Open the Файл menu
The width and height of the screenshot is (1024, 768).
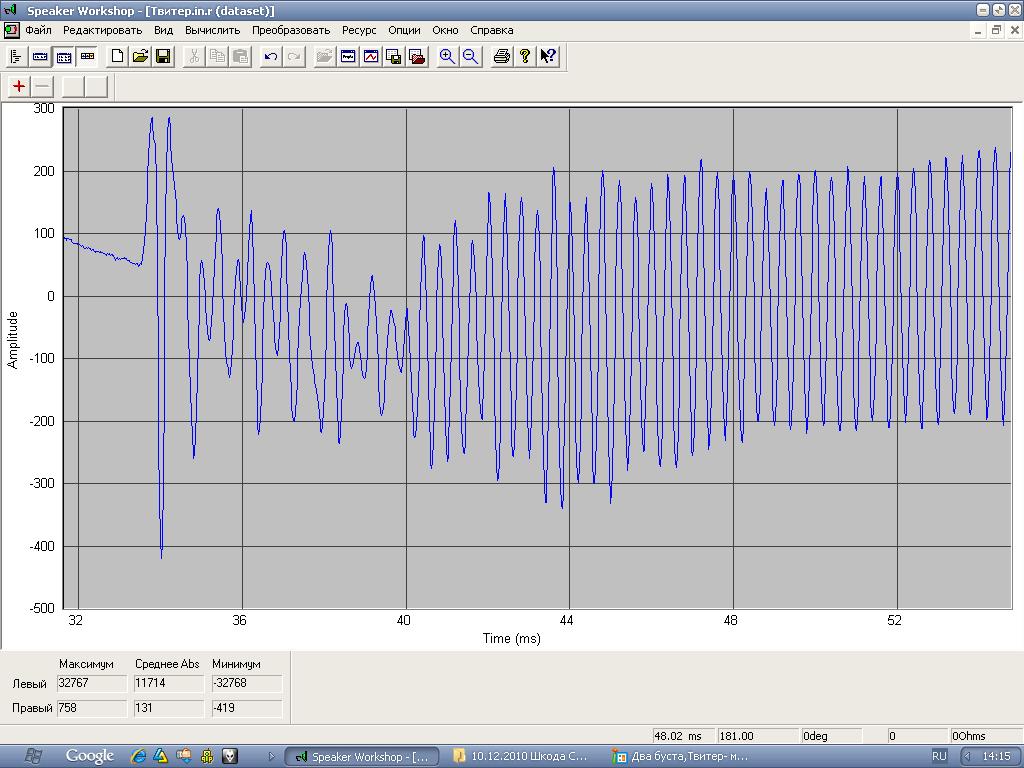point(38,30)
